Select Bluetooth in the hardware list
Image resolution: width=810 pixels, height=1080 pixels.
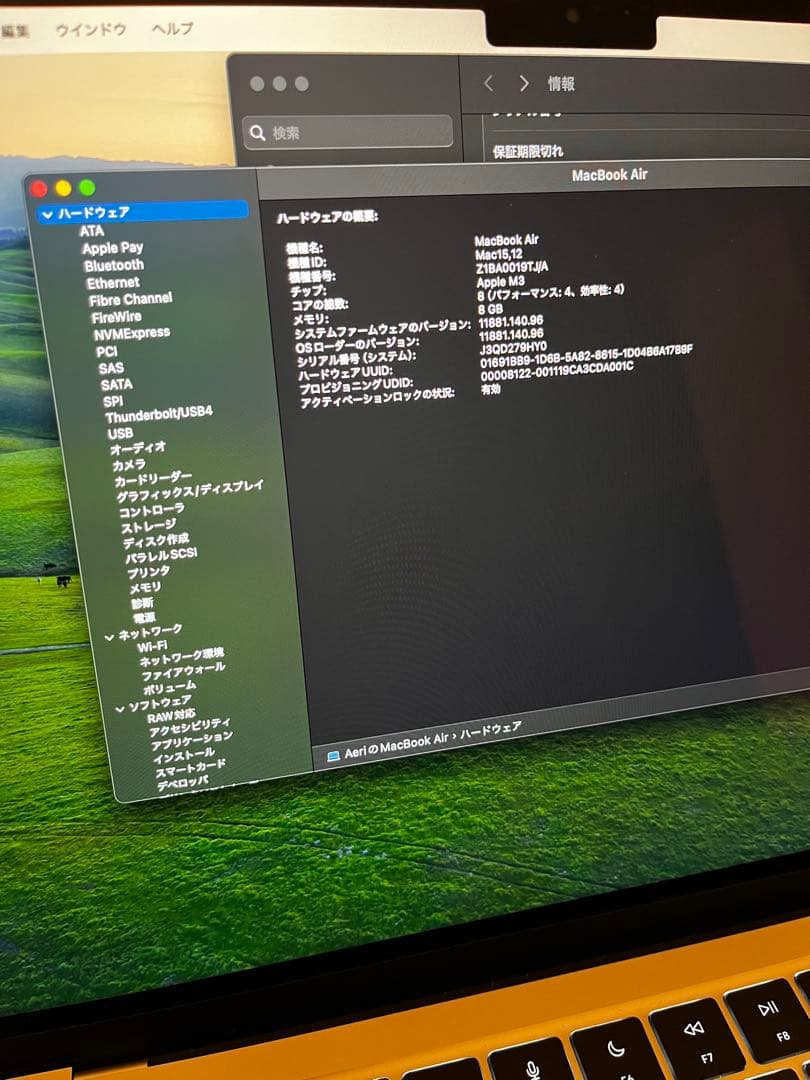point(114,266)
